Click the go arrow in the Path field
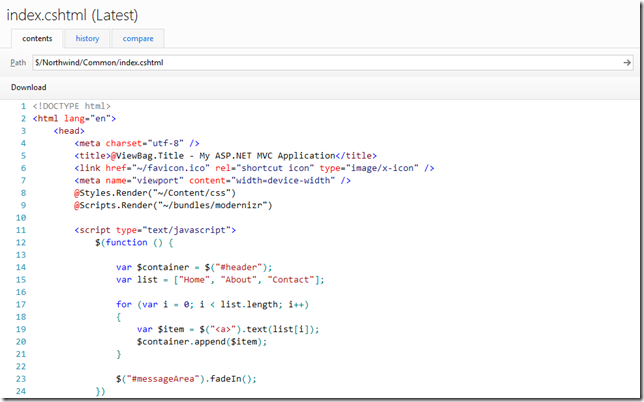644x402 pixels. click(627, 63)
